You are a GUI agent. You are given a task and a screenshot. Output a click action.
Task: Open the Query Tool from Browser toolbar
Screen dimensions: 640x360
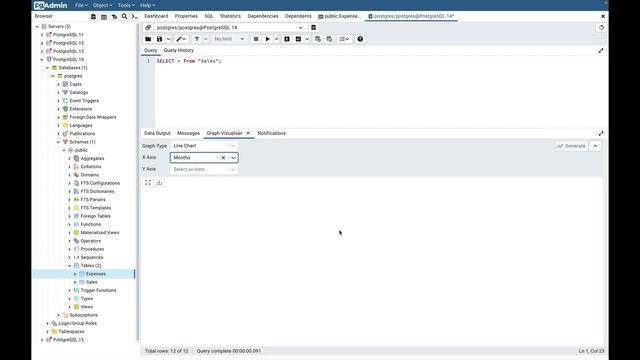(x=93, y=16)
